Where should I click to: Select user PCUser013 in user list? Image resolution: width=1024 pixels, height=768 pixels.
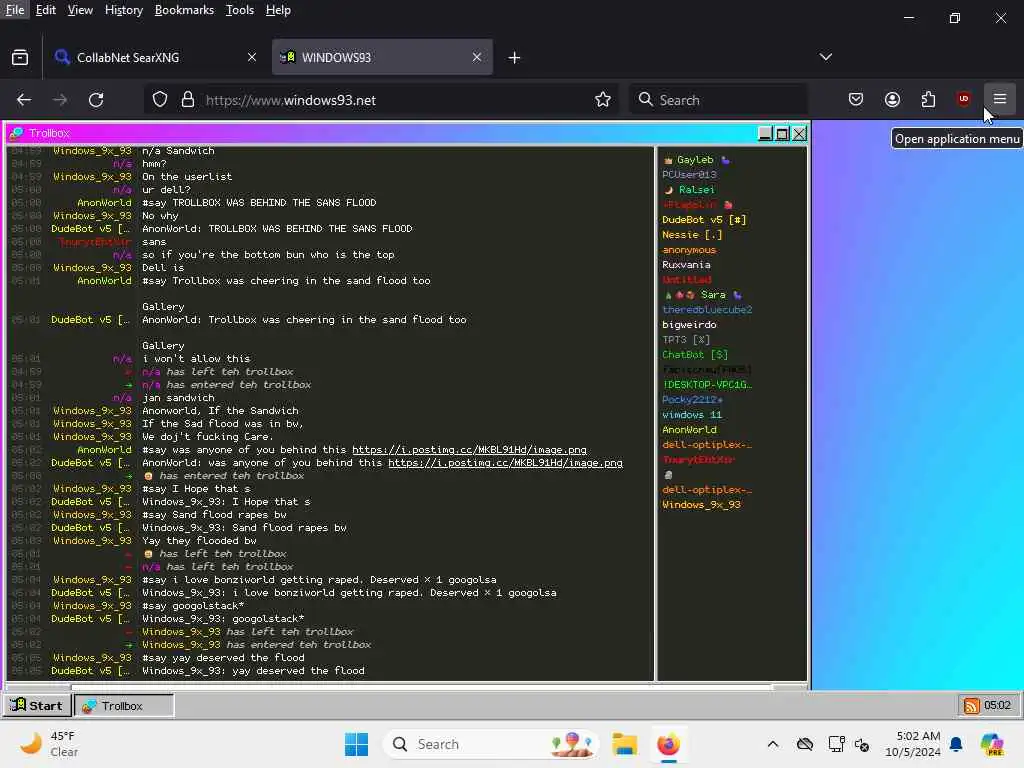(689, 174)
